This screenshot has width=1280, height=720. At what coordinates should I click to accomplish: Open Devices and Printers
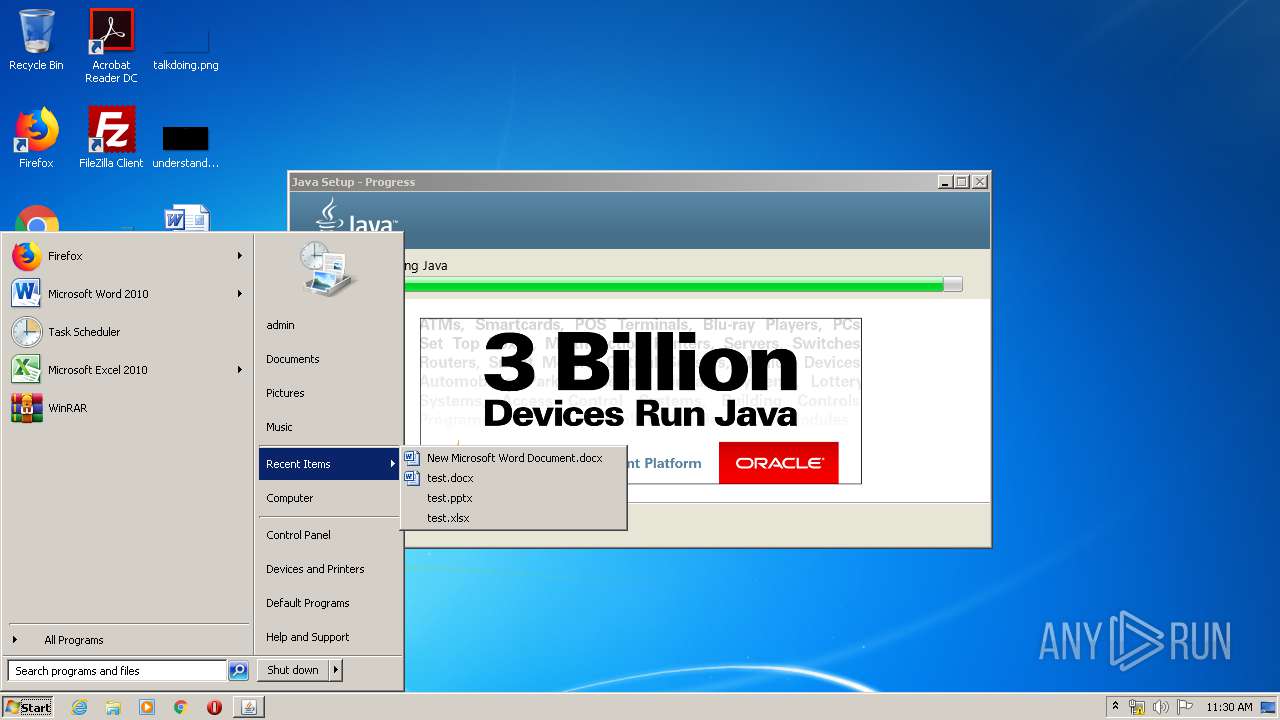coord(329,569)
